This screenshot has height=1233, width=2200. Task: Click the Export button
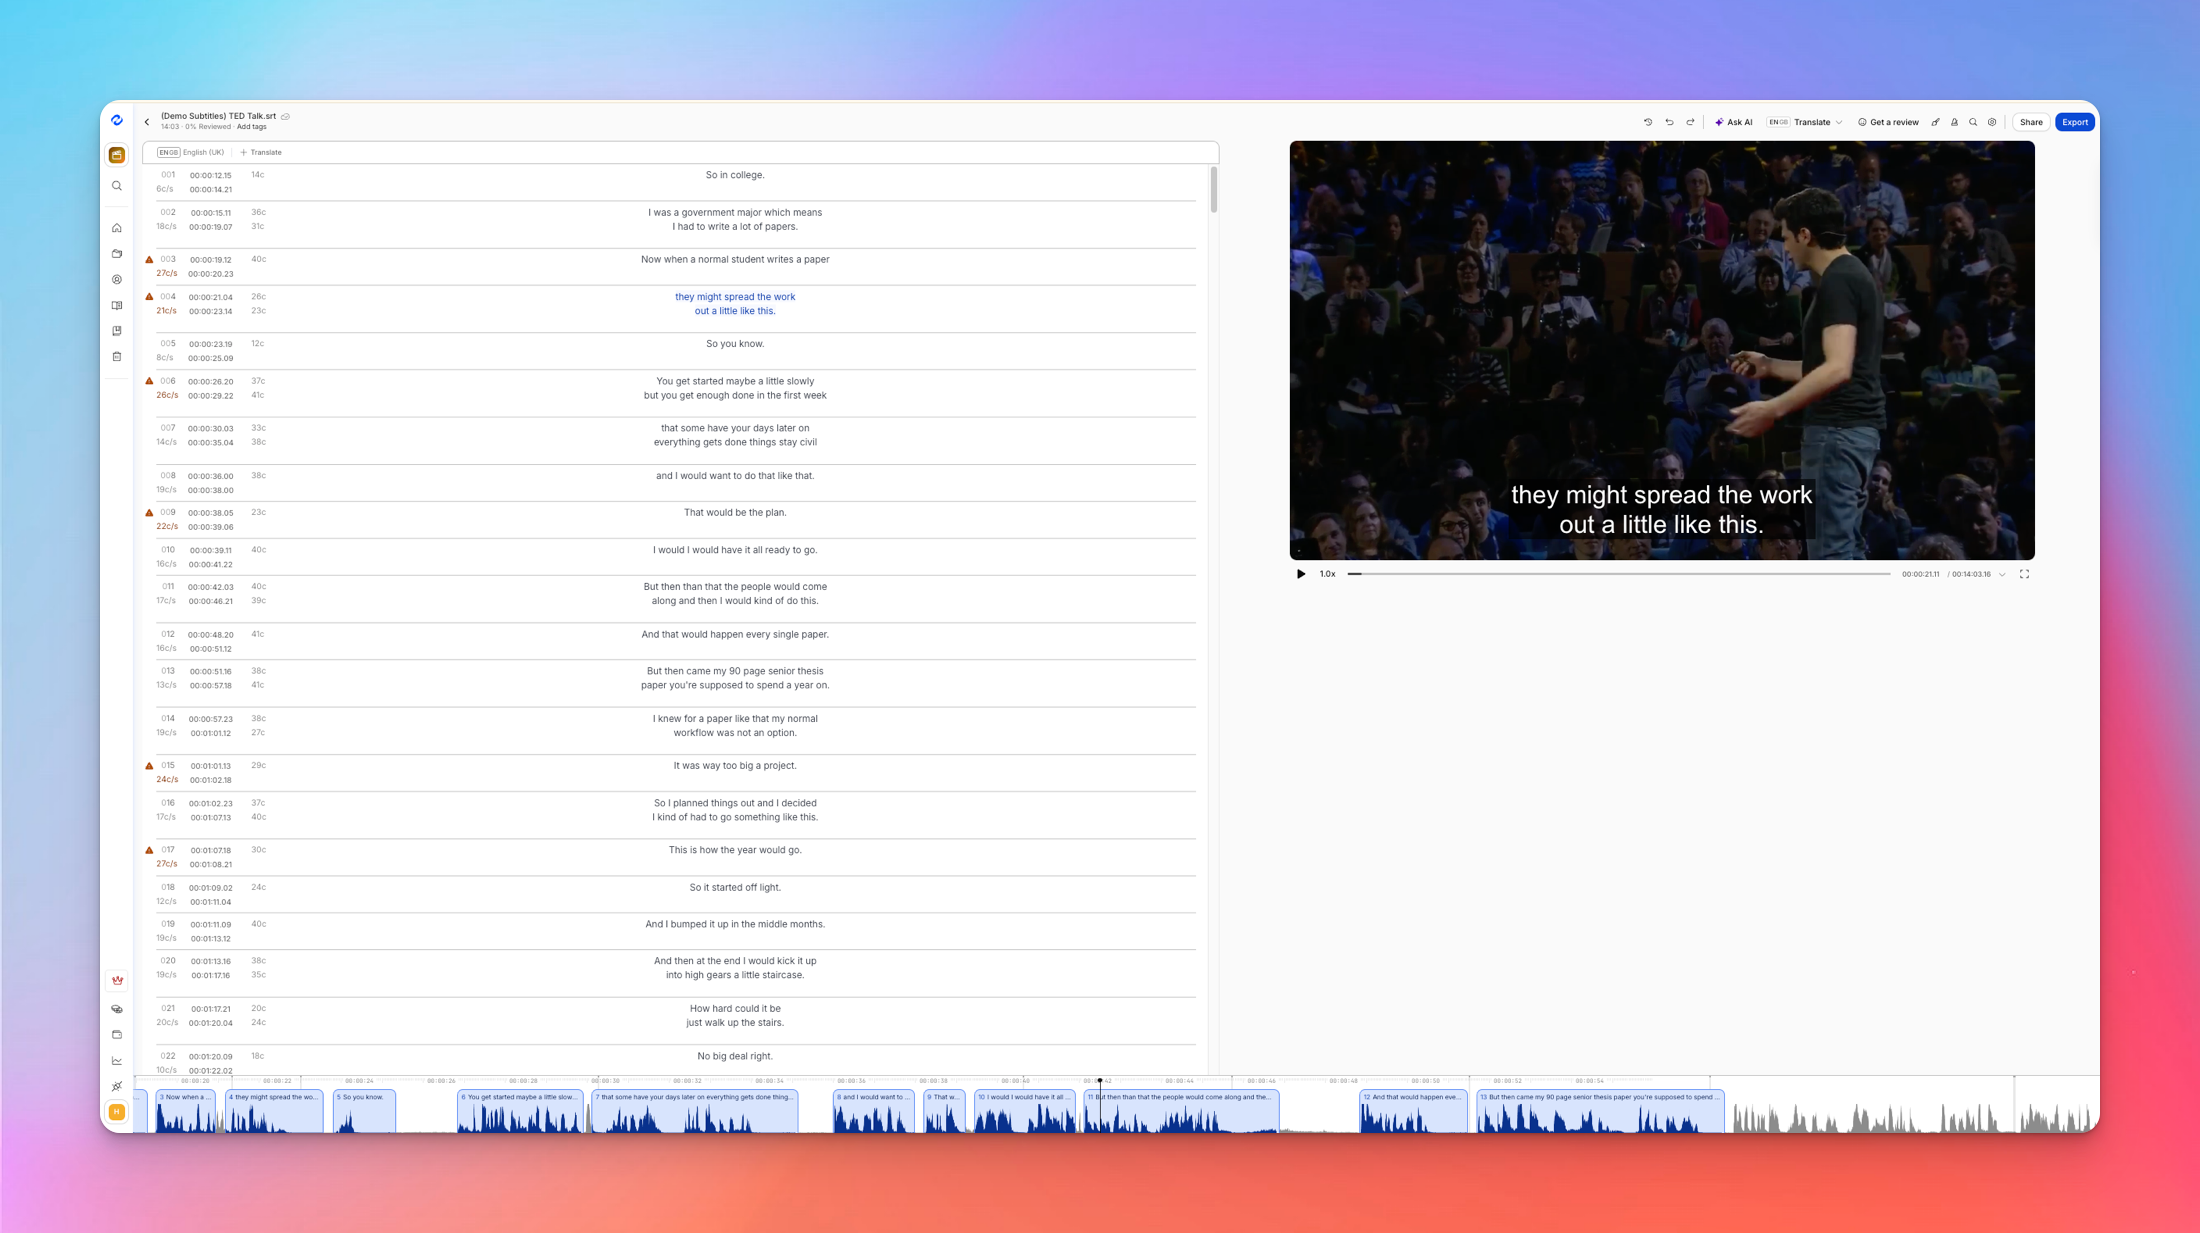[x=2075, y=121]
